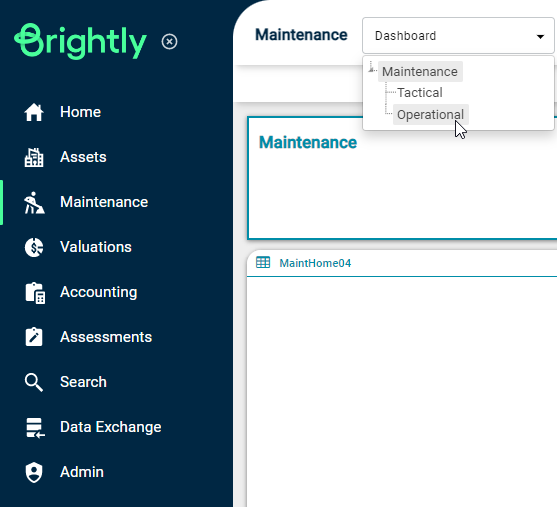This screenshot has height=507, width=557.
Task: Open Accounting via clipboard calculator icon
Action: coord(35,293)
